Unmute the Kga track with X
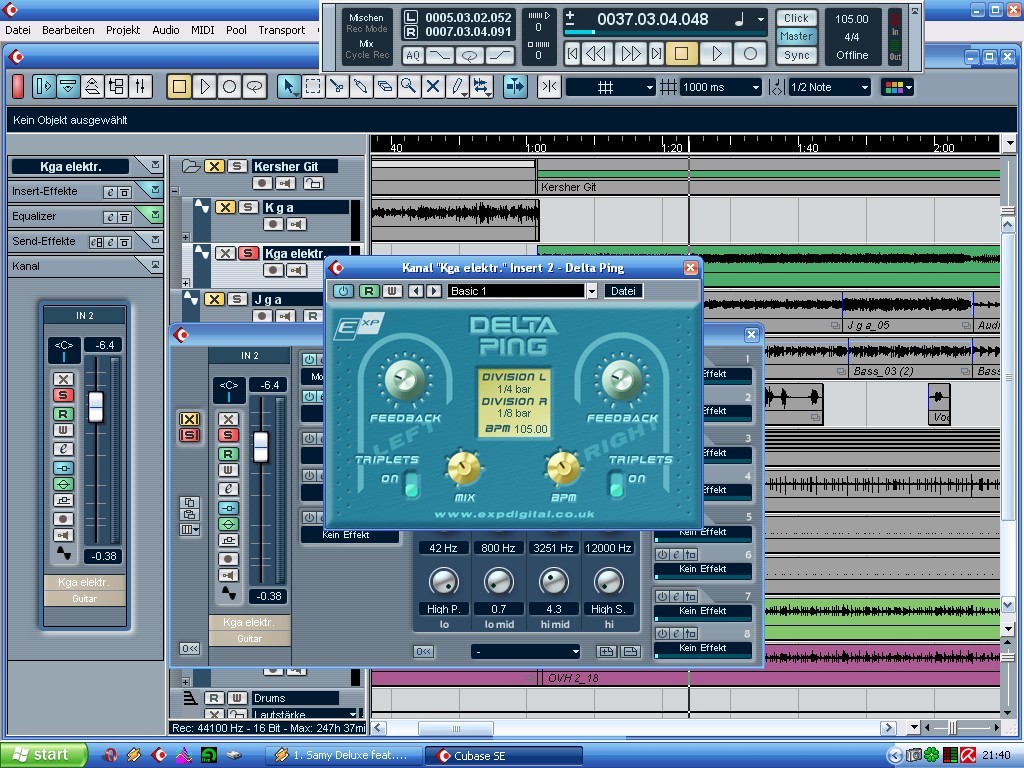This screenshot has width=1024, height=768. (225, 207)
